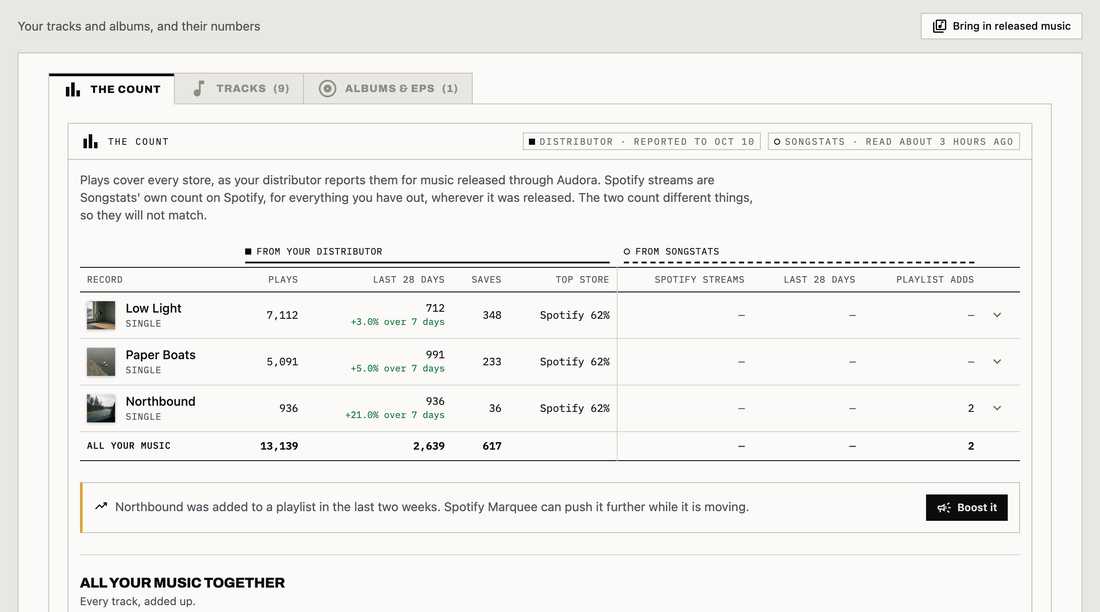The height and width of the screenshot is (612, 1100).
Task: Click total saves value 617
Action: tap(492, 446)
